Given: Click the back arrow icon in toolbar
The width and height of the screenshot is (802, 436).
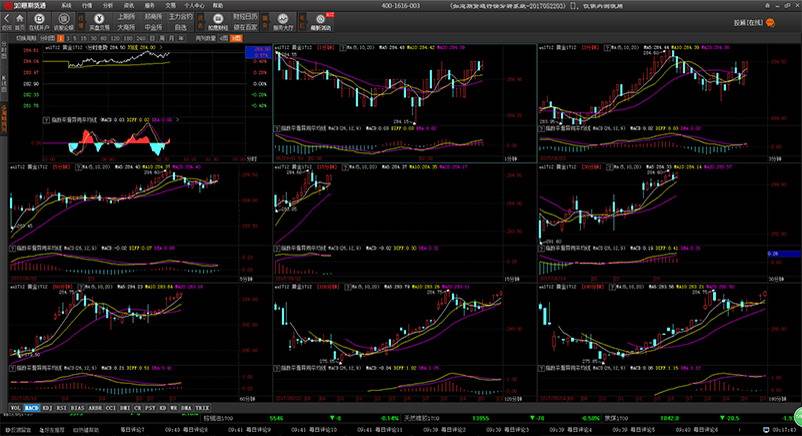Looking at the screenshot, I should pos(7,18).
